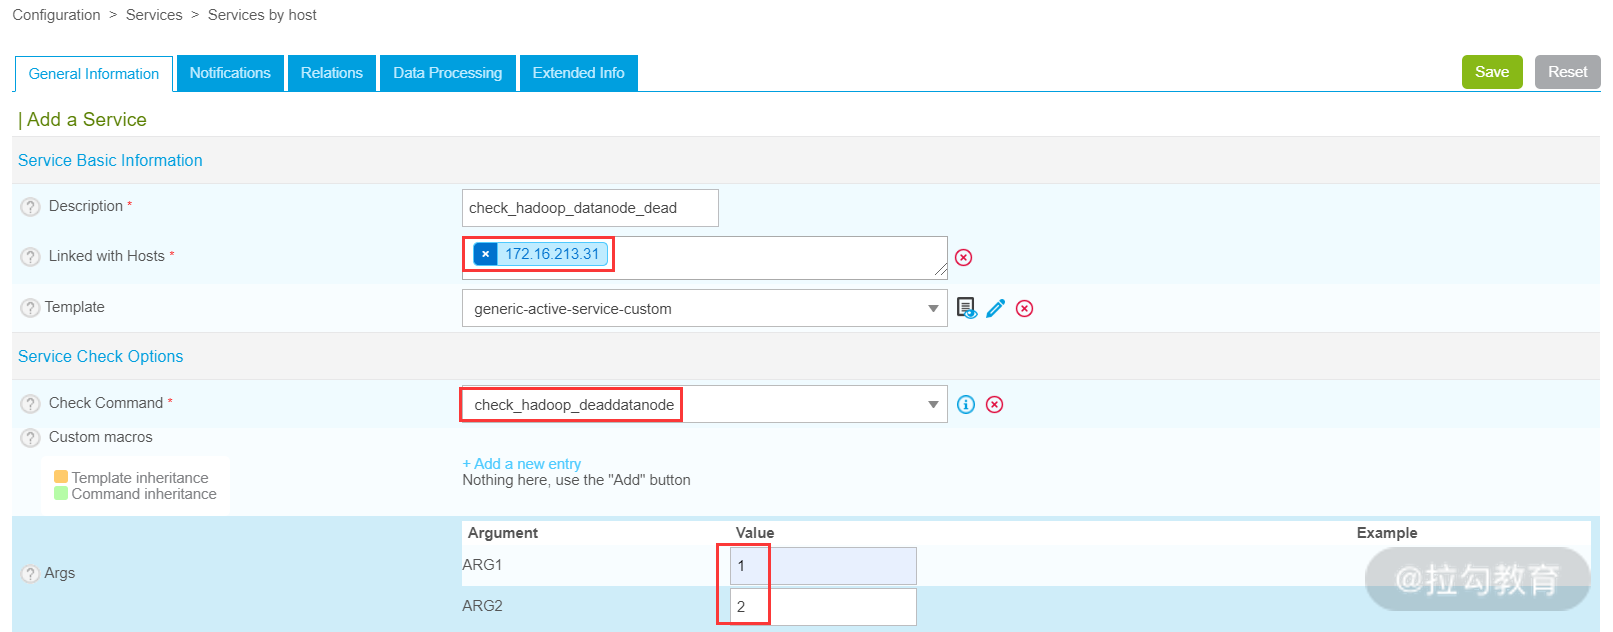Screen dimensions: 1613x632
Task: Open help icon next to Template
Action: [31, 308]
